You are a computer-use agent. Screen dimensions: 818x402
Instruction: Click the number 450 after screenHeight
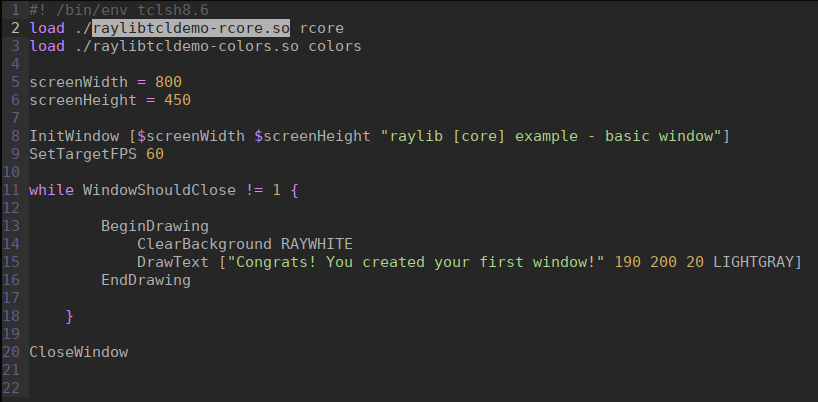click(x=177, y=100)
